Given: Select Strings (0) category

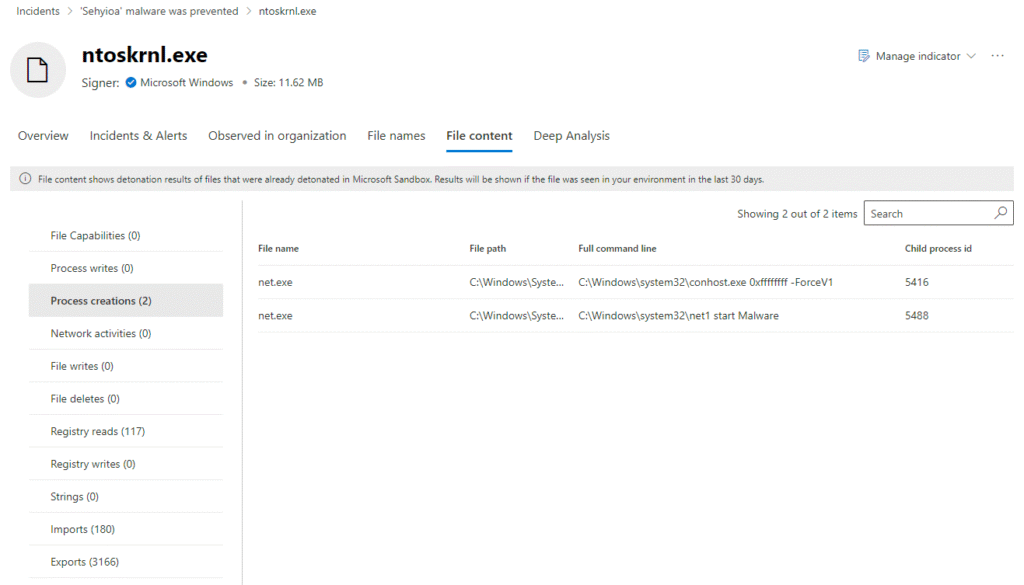Looking at the screenshot, I should [x=125, y=496].
